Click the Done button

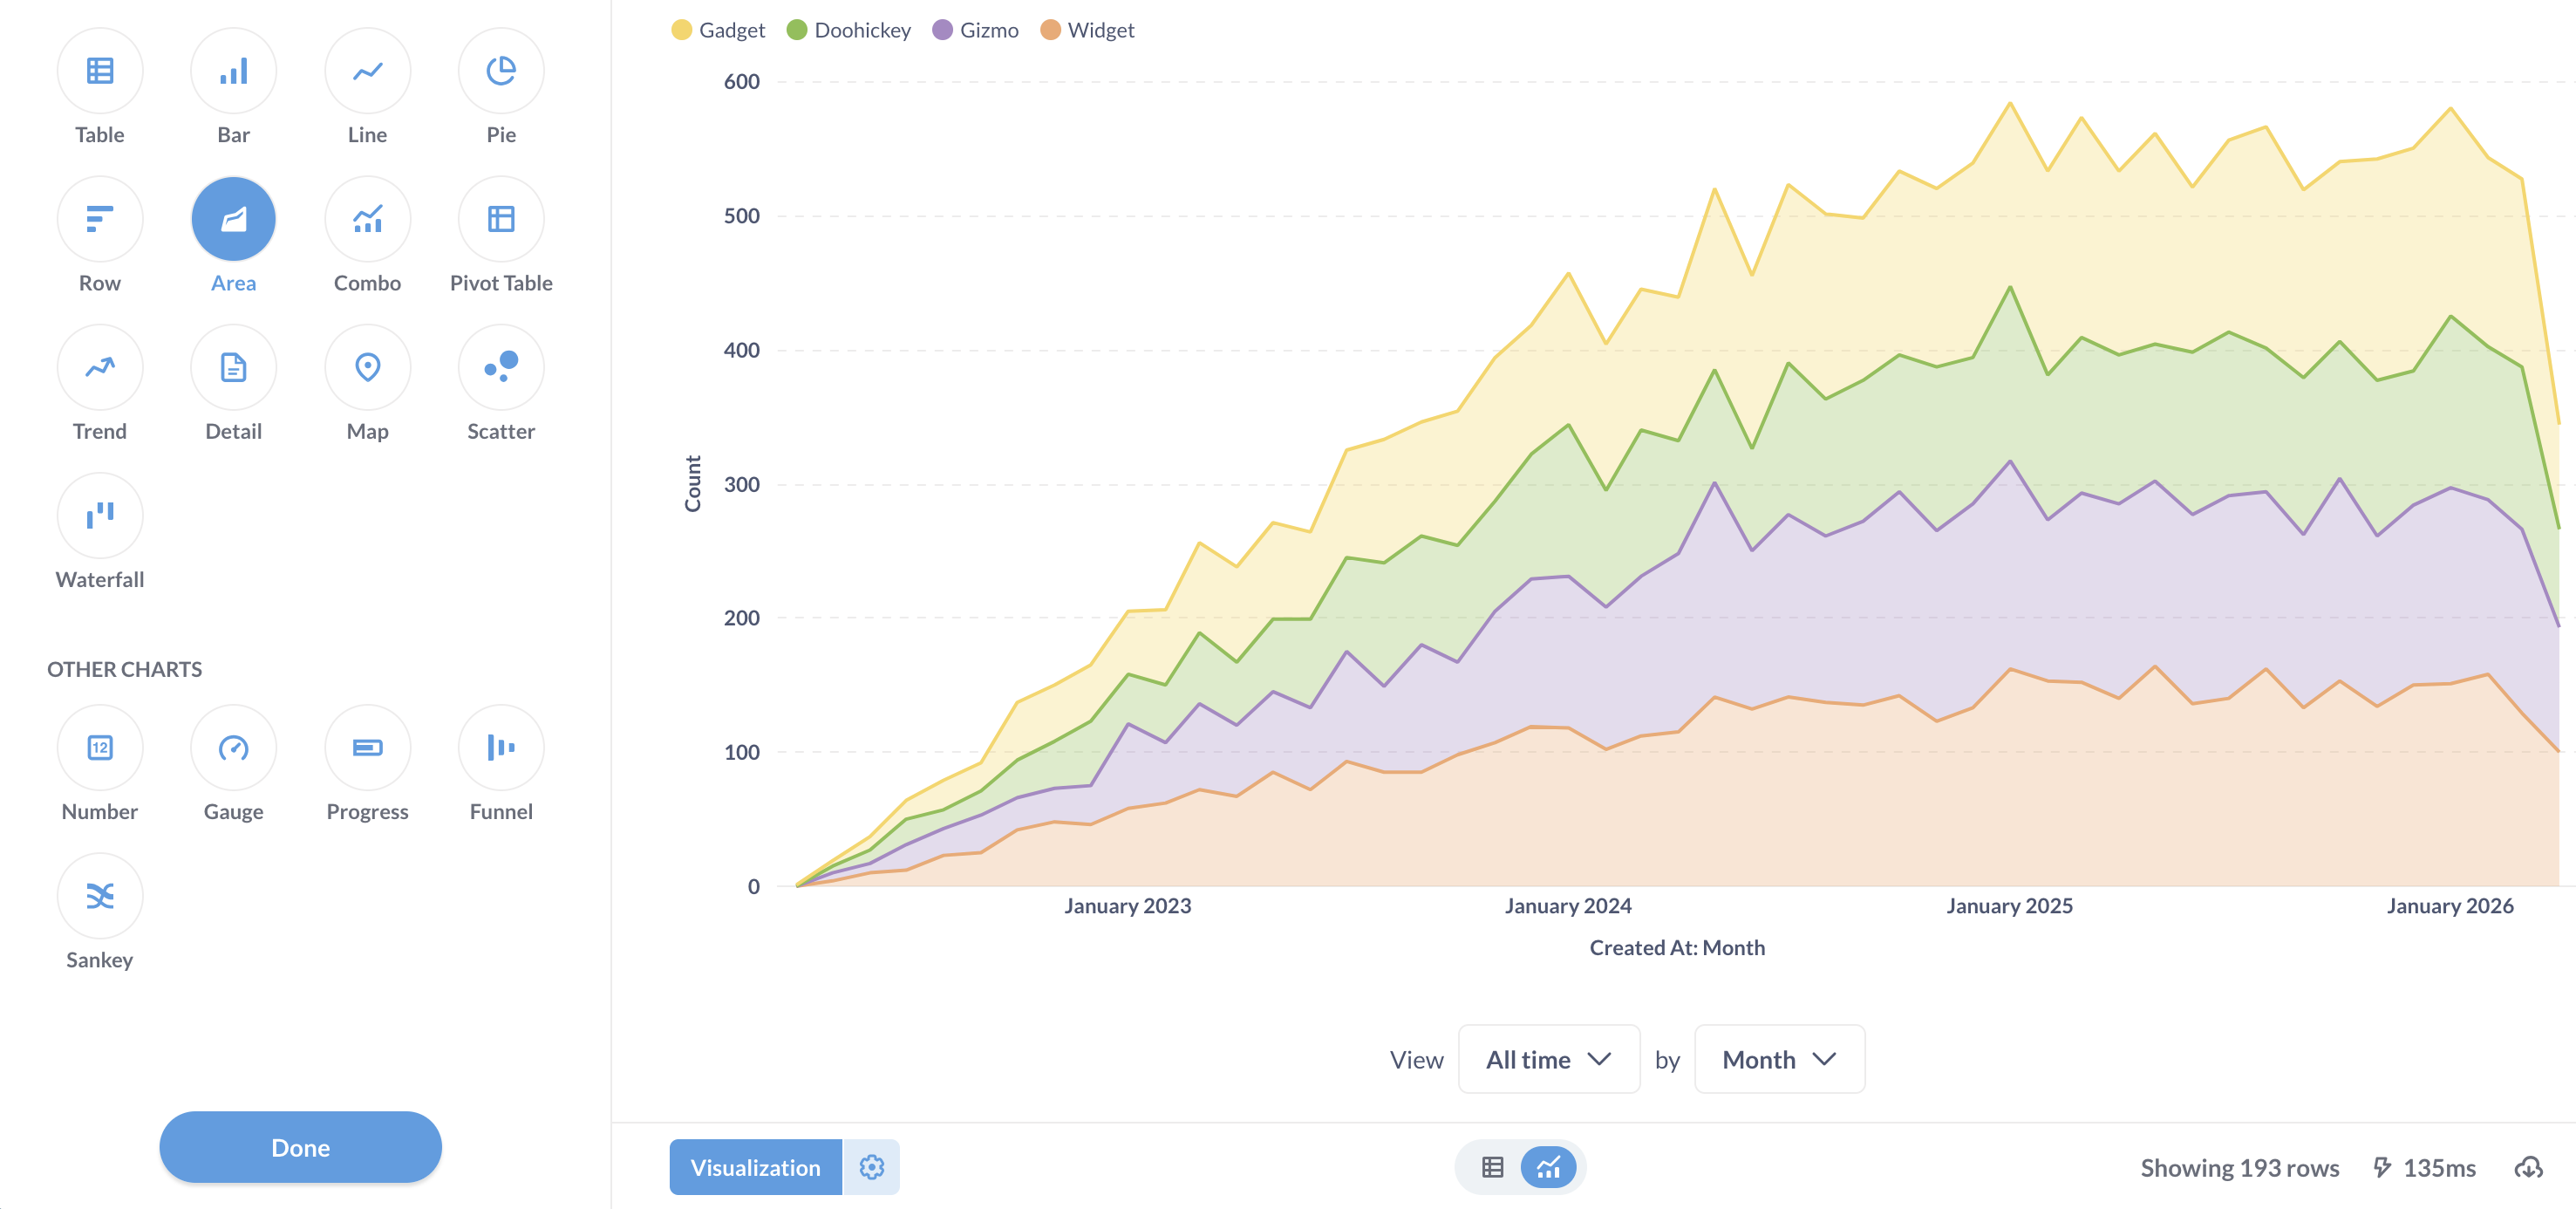coord(299,1147)
